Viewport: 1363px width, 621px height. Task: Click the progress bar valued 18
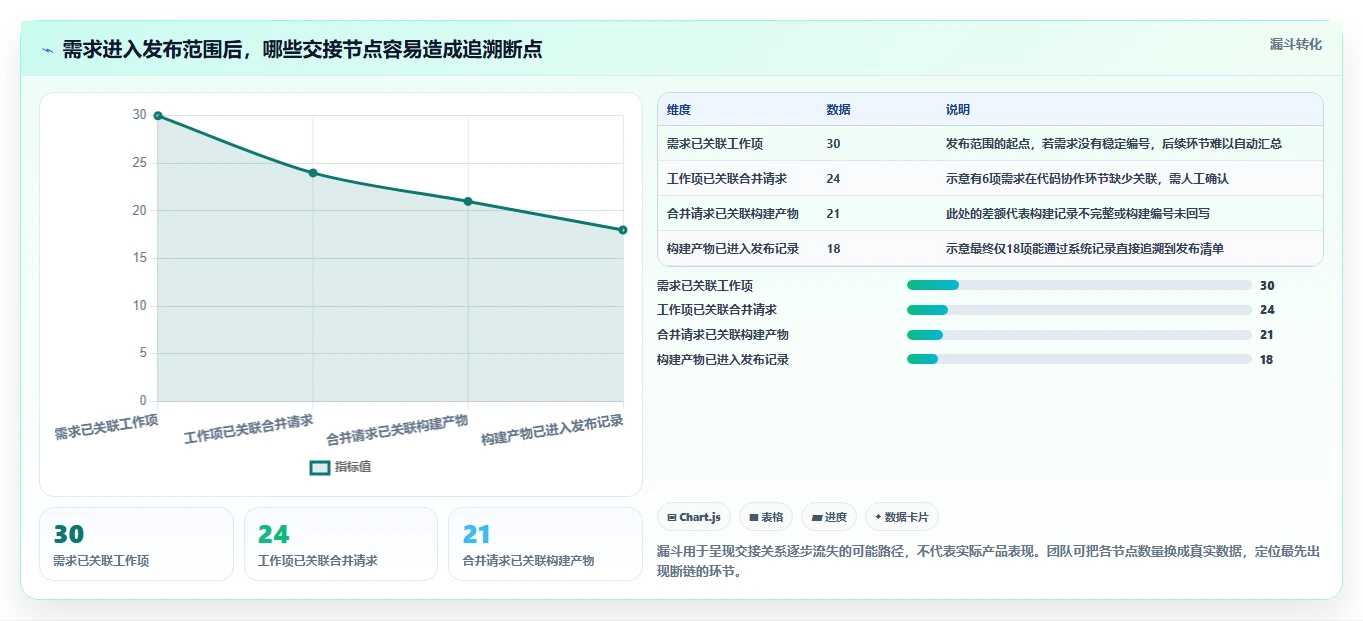(x=1079, y=359)
